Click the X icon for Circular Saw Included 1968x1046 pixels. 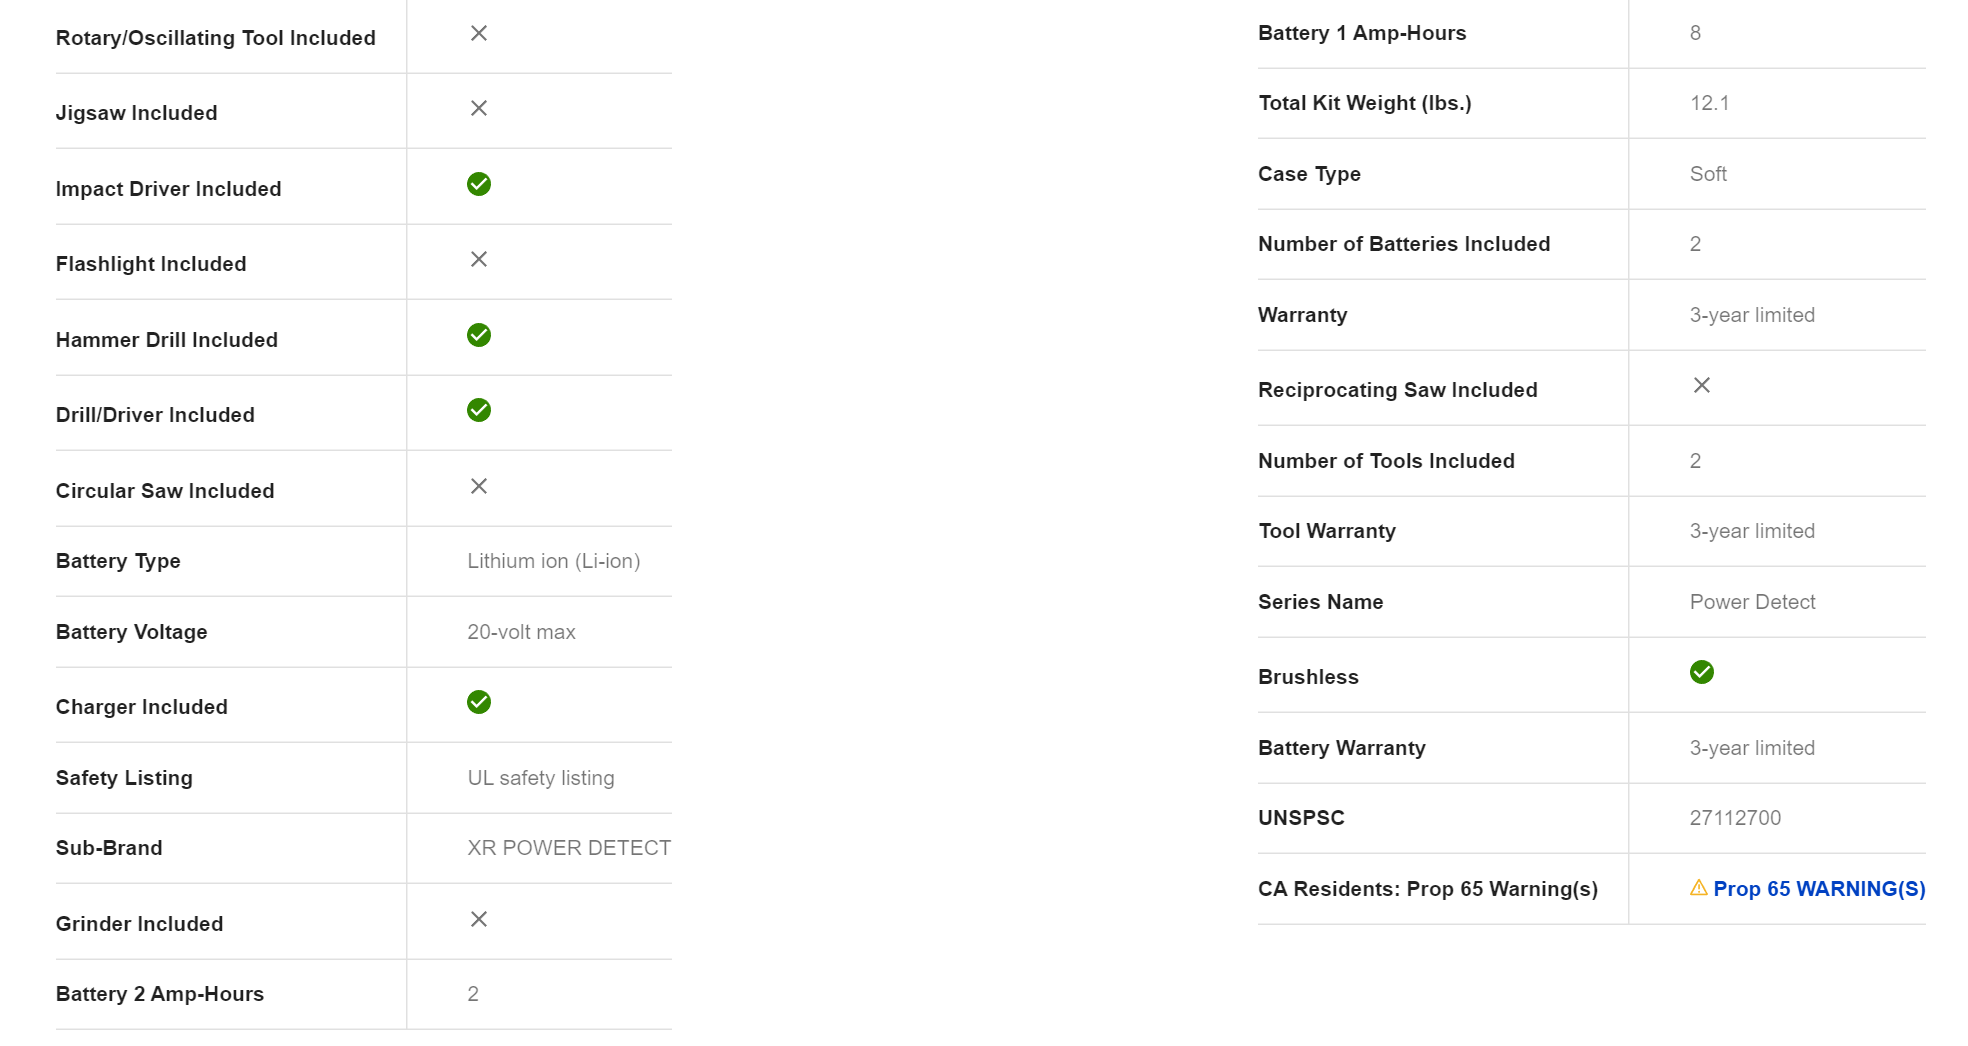479,486
